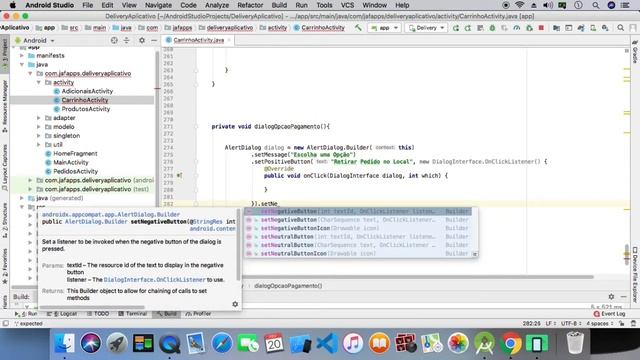Select AdicionaisActivity in project tree
Image resolution: width=640 pixels, height=360 pixels.
point(87,91)
